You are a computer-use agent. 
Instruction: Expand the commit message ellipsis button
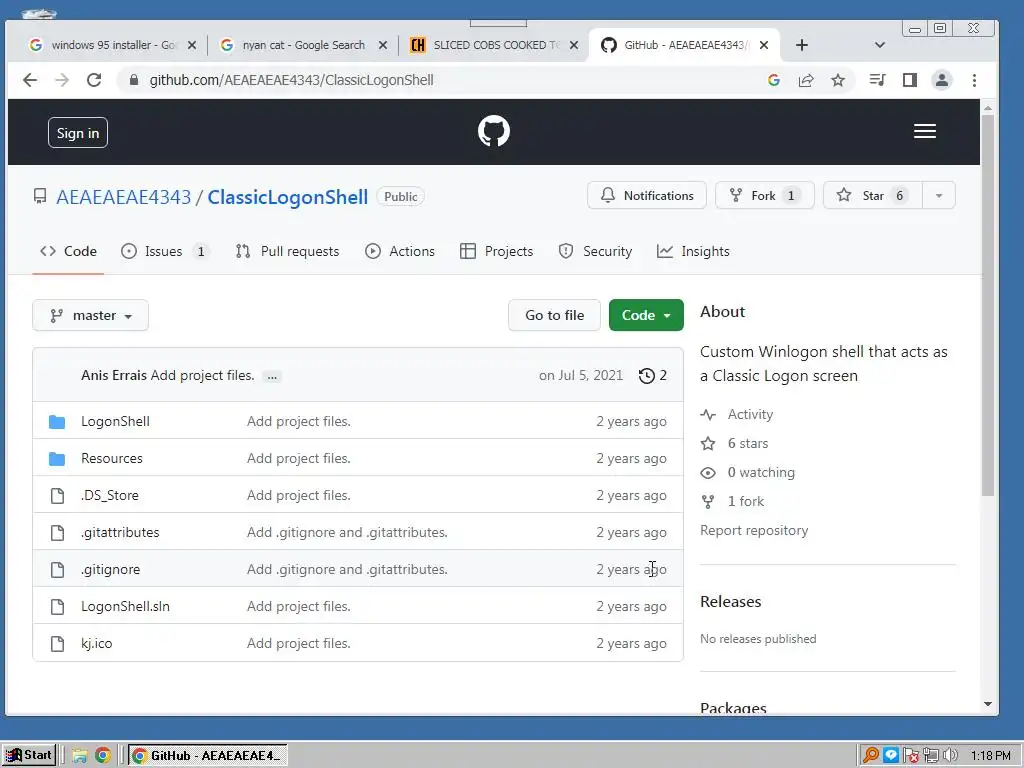tap(272, 376)
